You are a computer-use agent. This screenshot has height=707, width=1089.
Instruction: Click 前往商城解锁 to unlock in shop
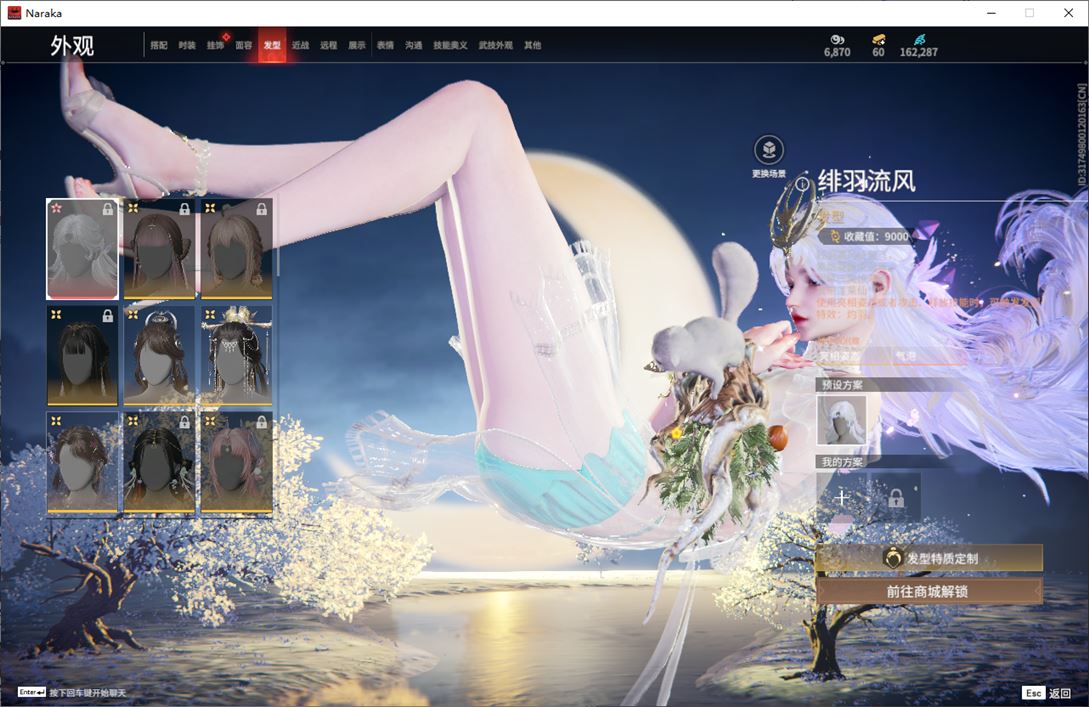click(929, 591)
